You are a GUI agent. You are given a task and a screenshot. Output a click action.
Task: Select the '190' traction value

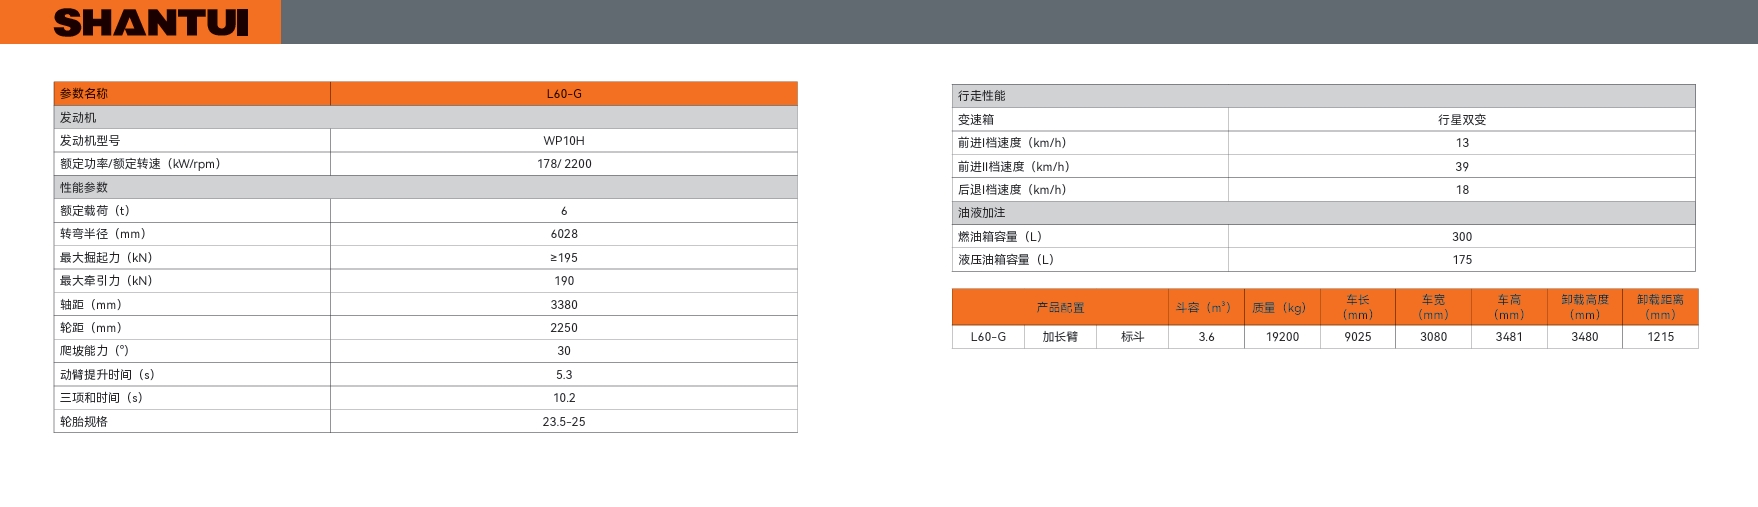pyautogui.click(x=564, y=281)
